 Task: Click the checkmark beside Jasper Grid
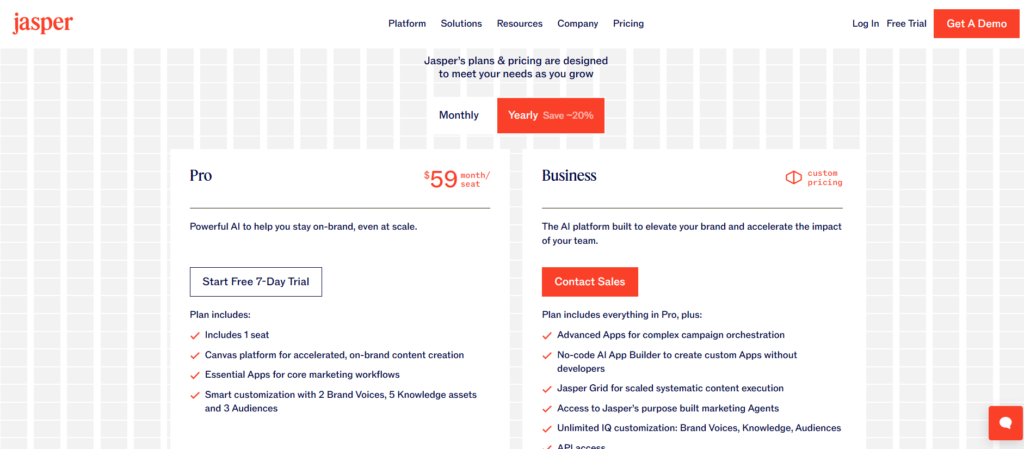(x=547, y=388)
